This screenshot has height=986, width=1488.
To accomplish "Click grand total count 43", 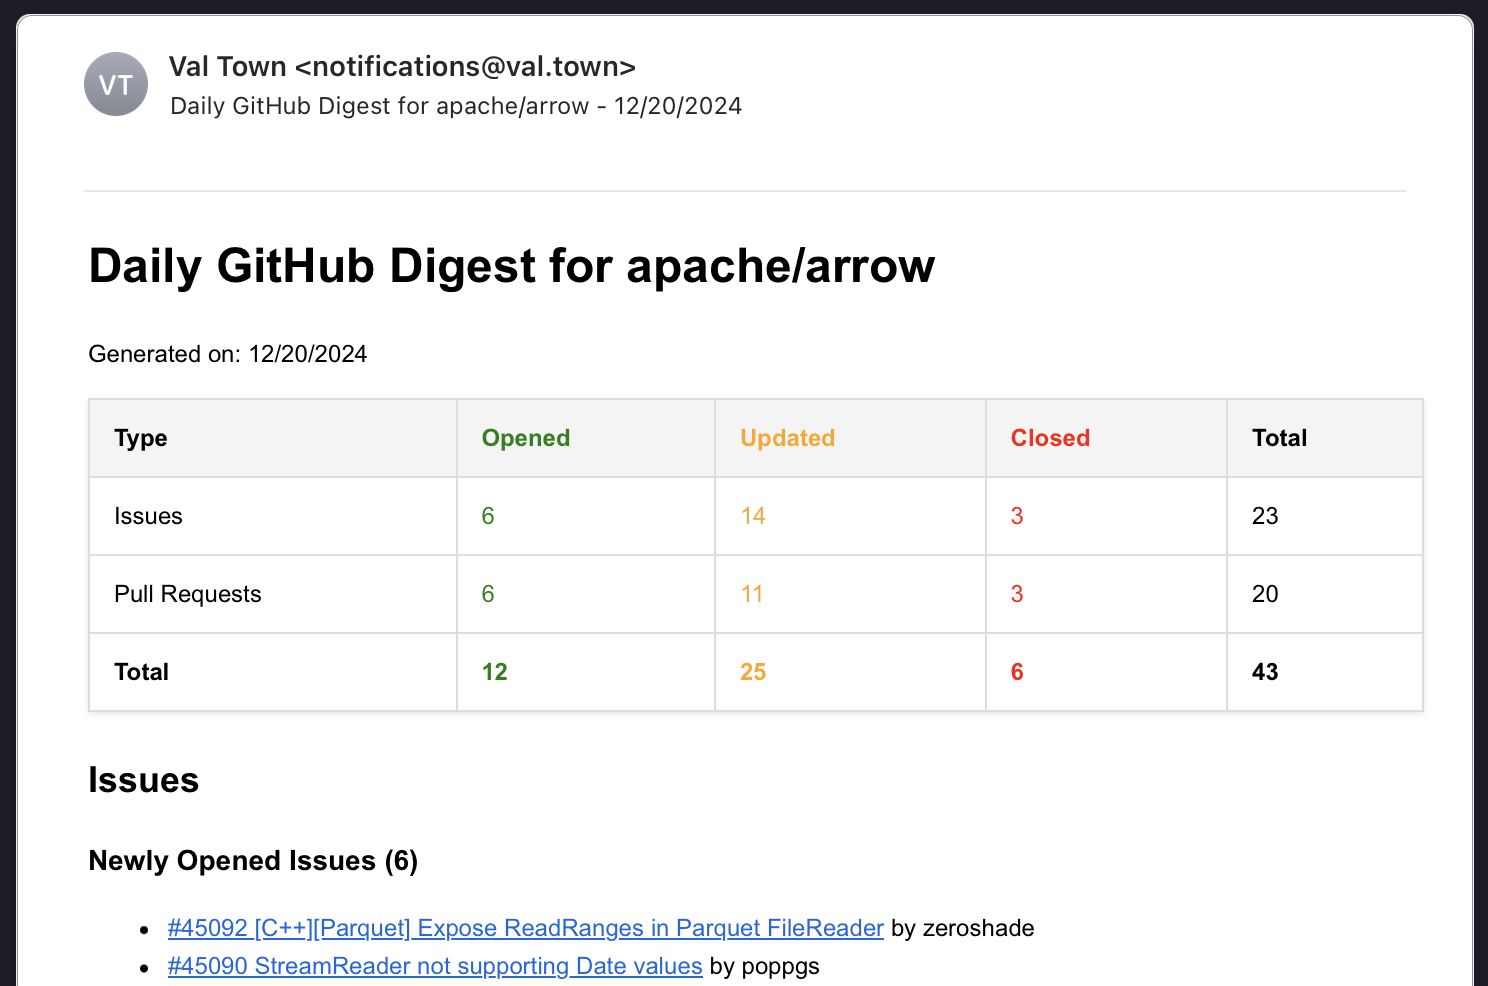I will pos(1265,672).
